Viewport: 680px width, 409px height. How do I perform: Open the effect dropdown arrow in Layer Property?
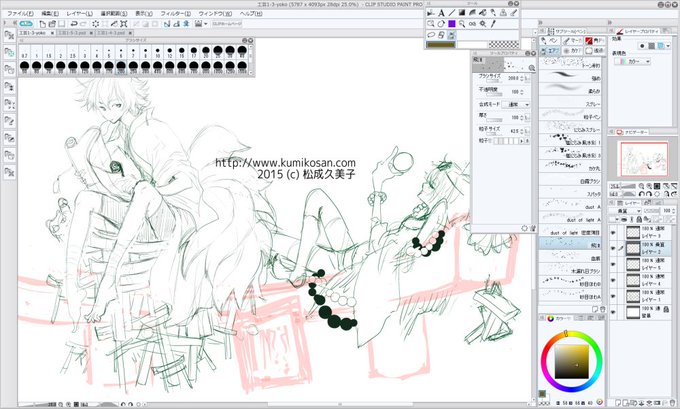pos(668,46)
